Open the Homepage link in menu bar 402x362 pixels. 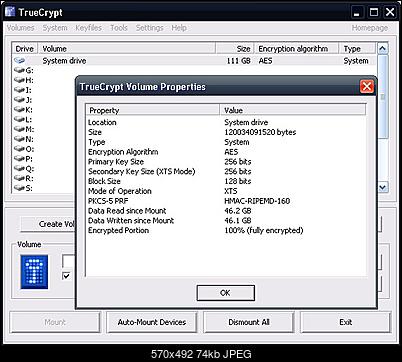point(370,28)
